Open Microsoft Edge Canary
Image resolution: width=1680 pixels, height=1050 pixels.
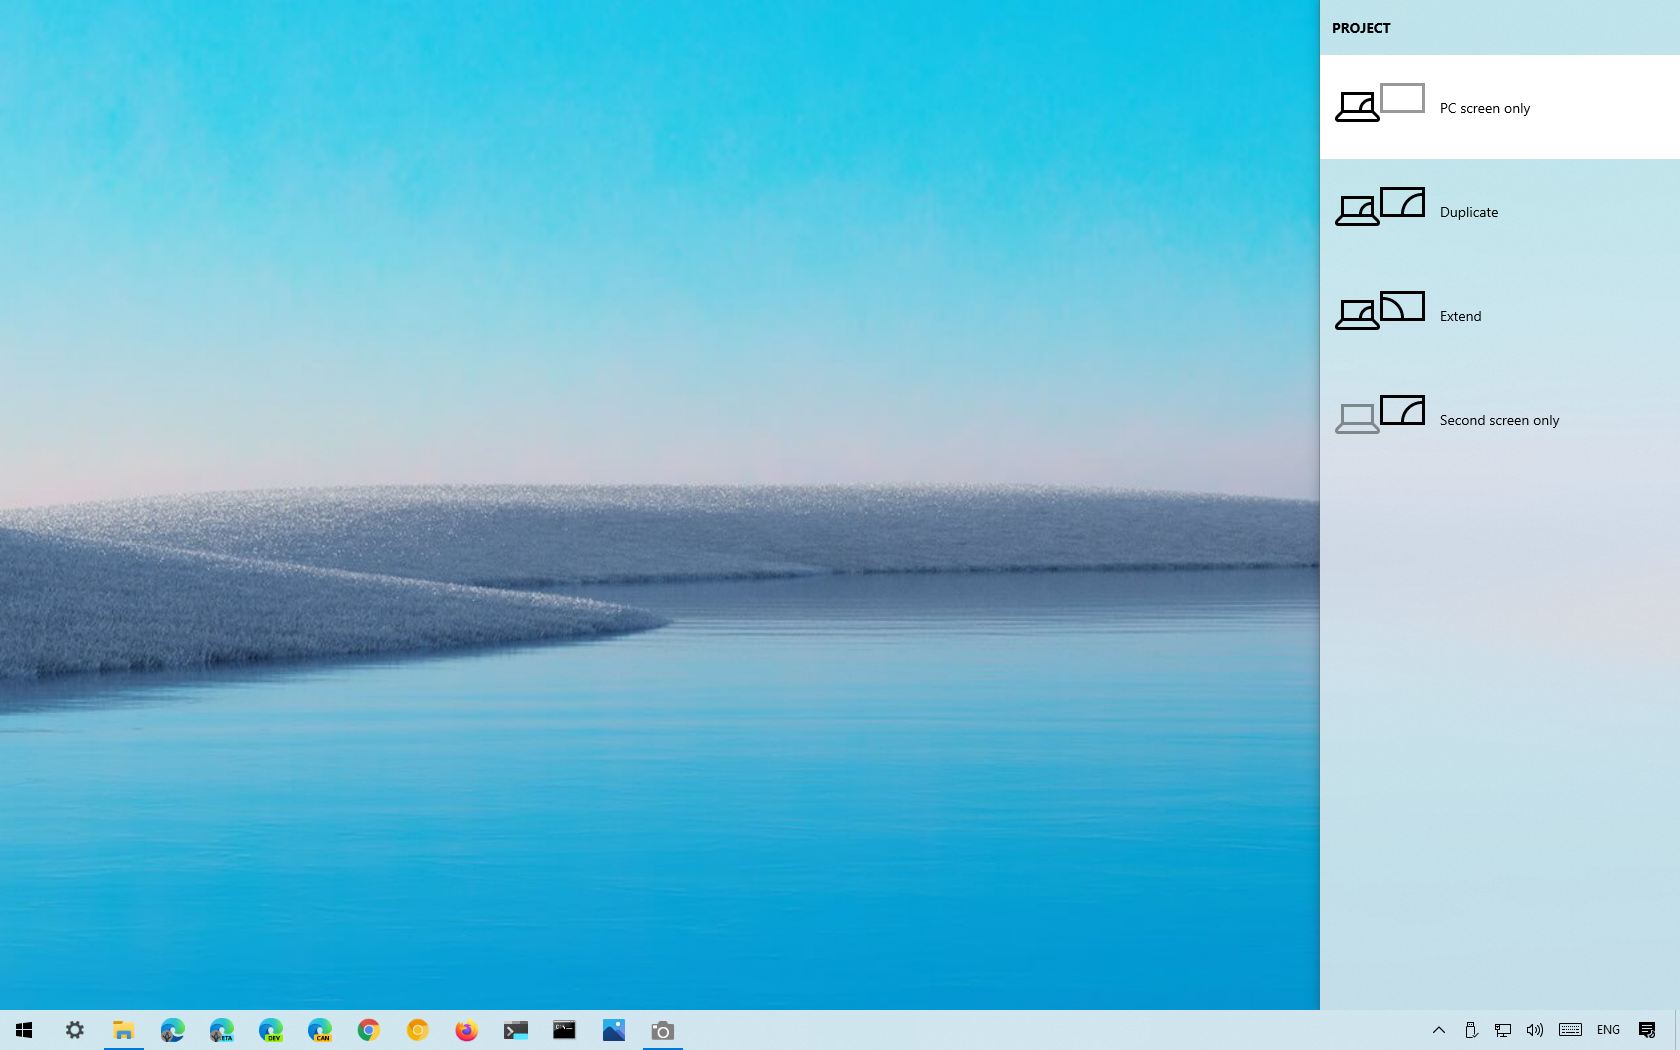point(319,1030)
